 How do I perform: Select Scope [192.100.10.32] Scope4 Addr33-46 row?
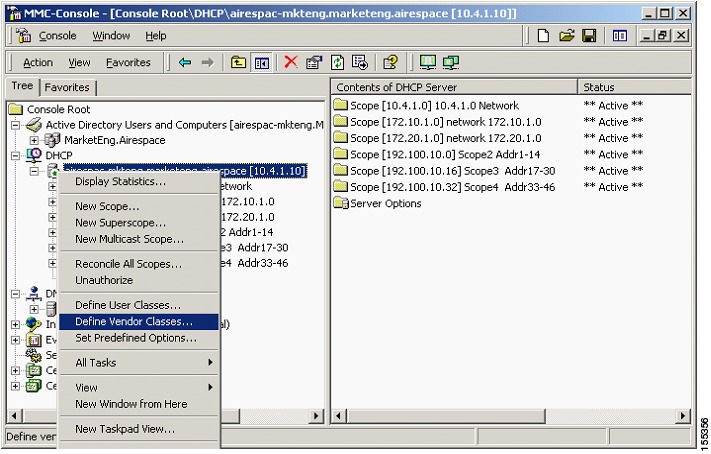453,187
